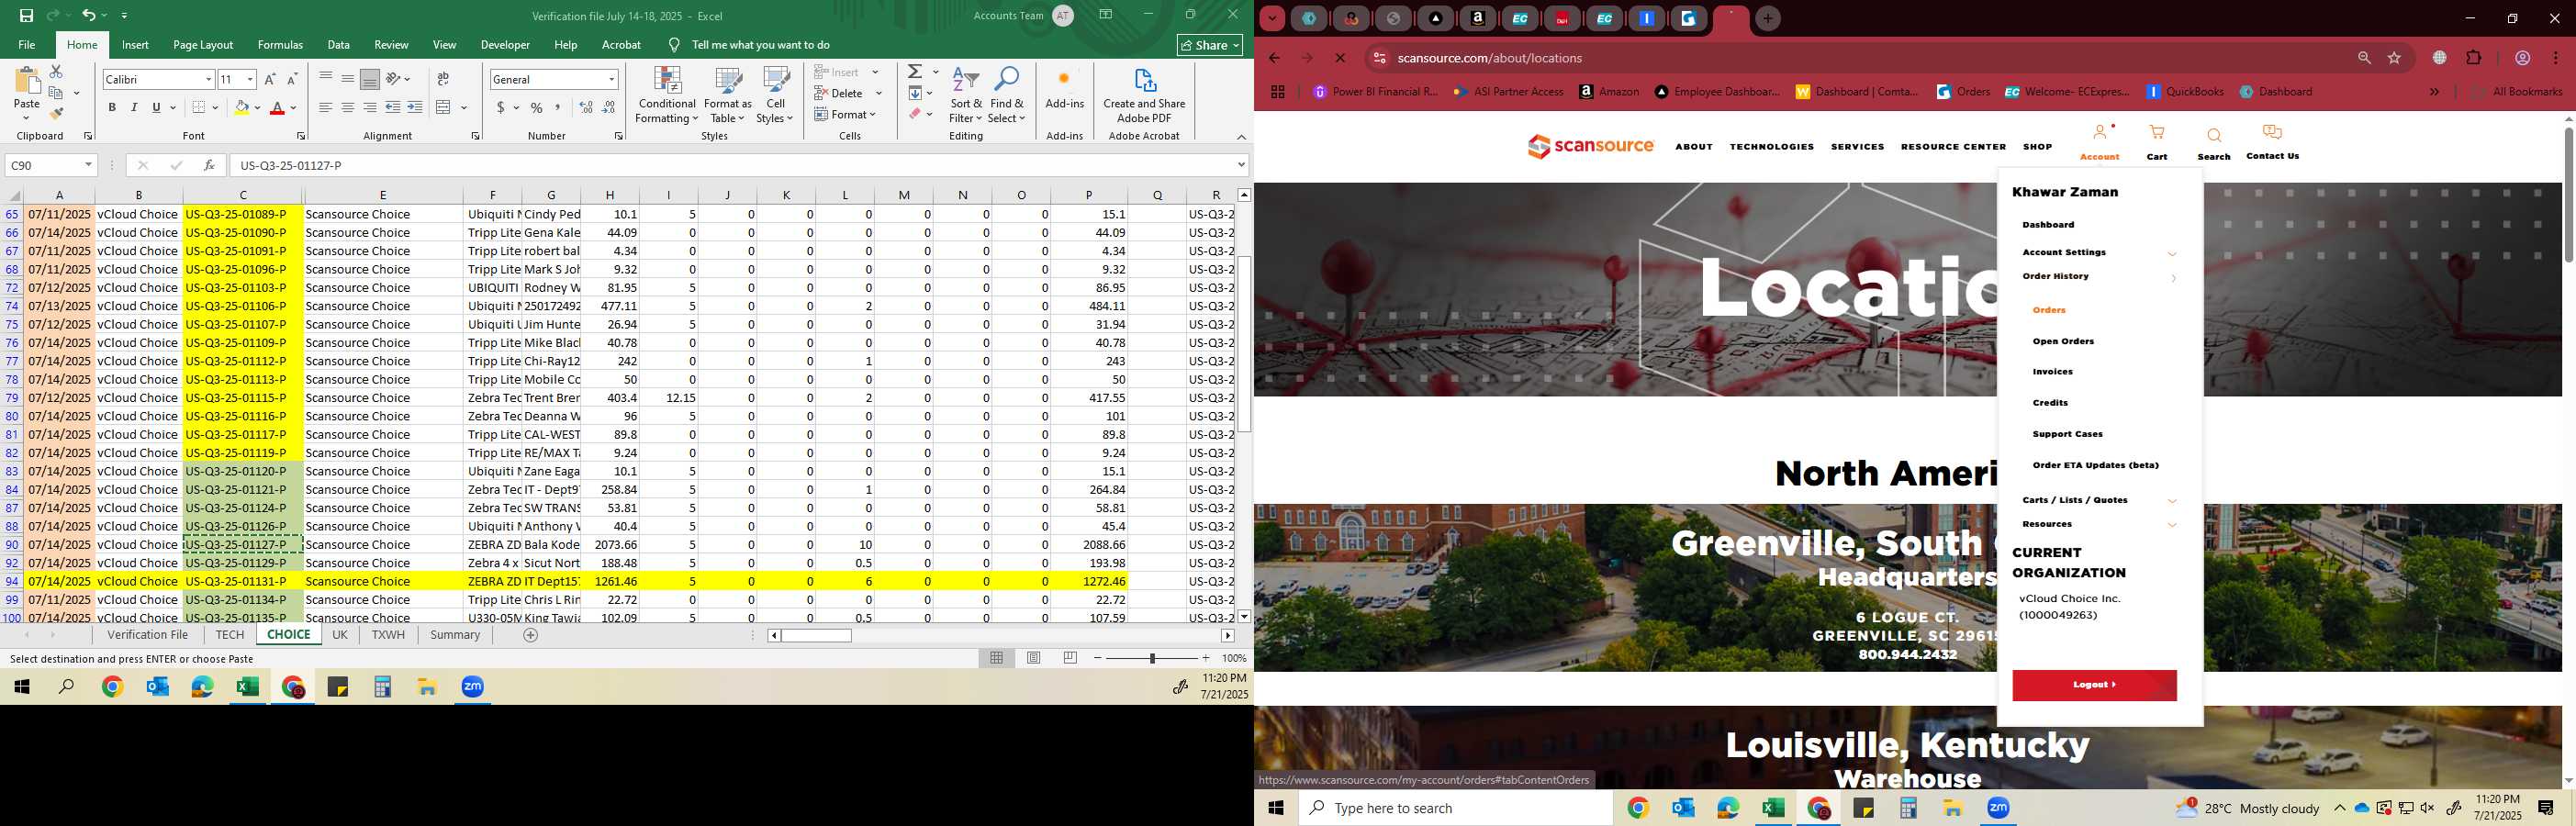This screenshot has width=2576, height=826.
Task: Click the Logout button
Action: coord(2094,685)
